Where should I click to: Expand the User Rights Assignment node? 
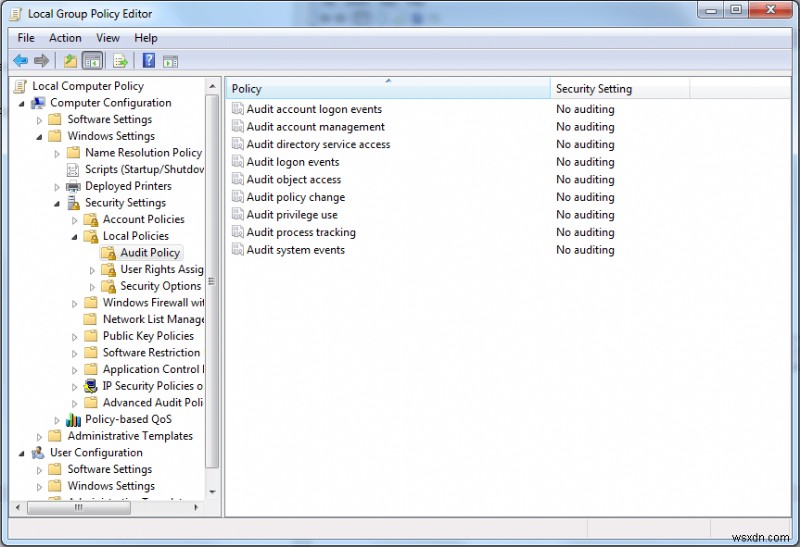point(92,270)
